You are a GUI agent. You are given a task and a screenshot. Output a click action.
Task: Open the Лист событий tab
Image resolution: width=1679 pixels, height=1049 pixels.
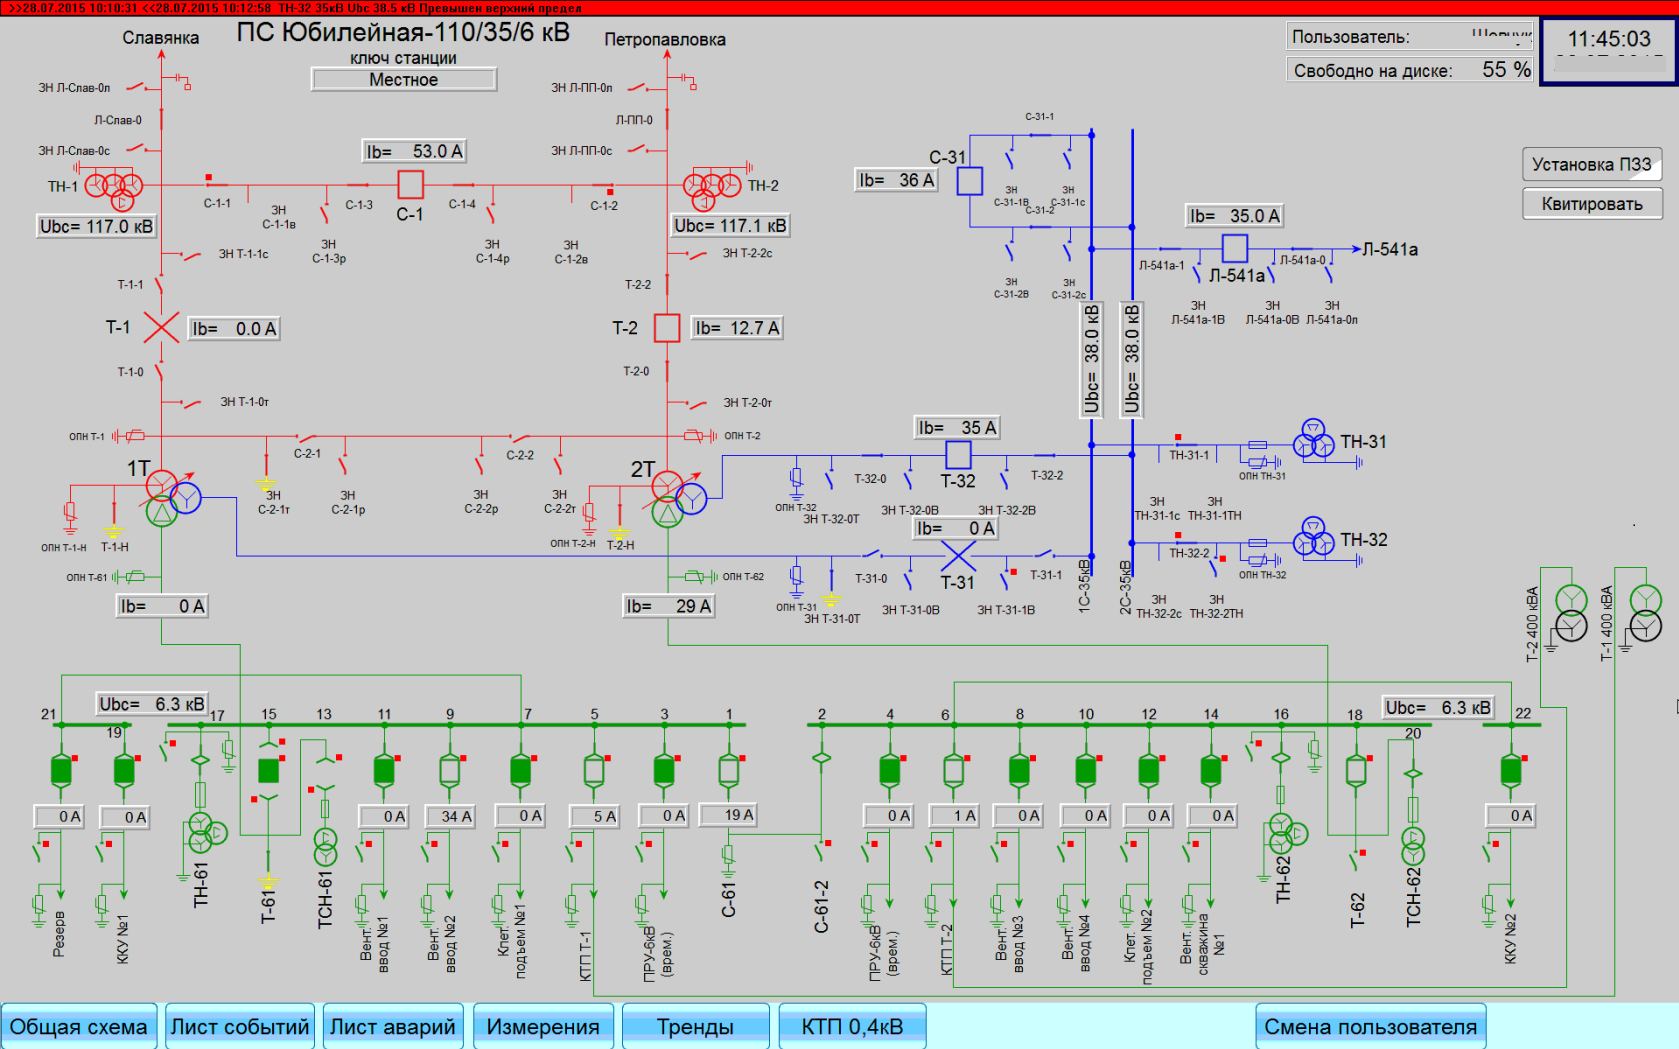(240, 1027)
